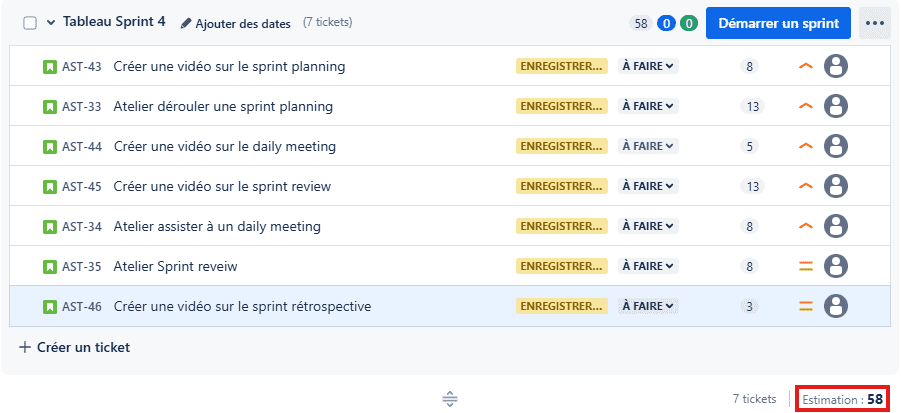Open ticket AST-45 key link
The height and width of the screenshot is (413, 901).
tap(82, 187)
